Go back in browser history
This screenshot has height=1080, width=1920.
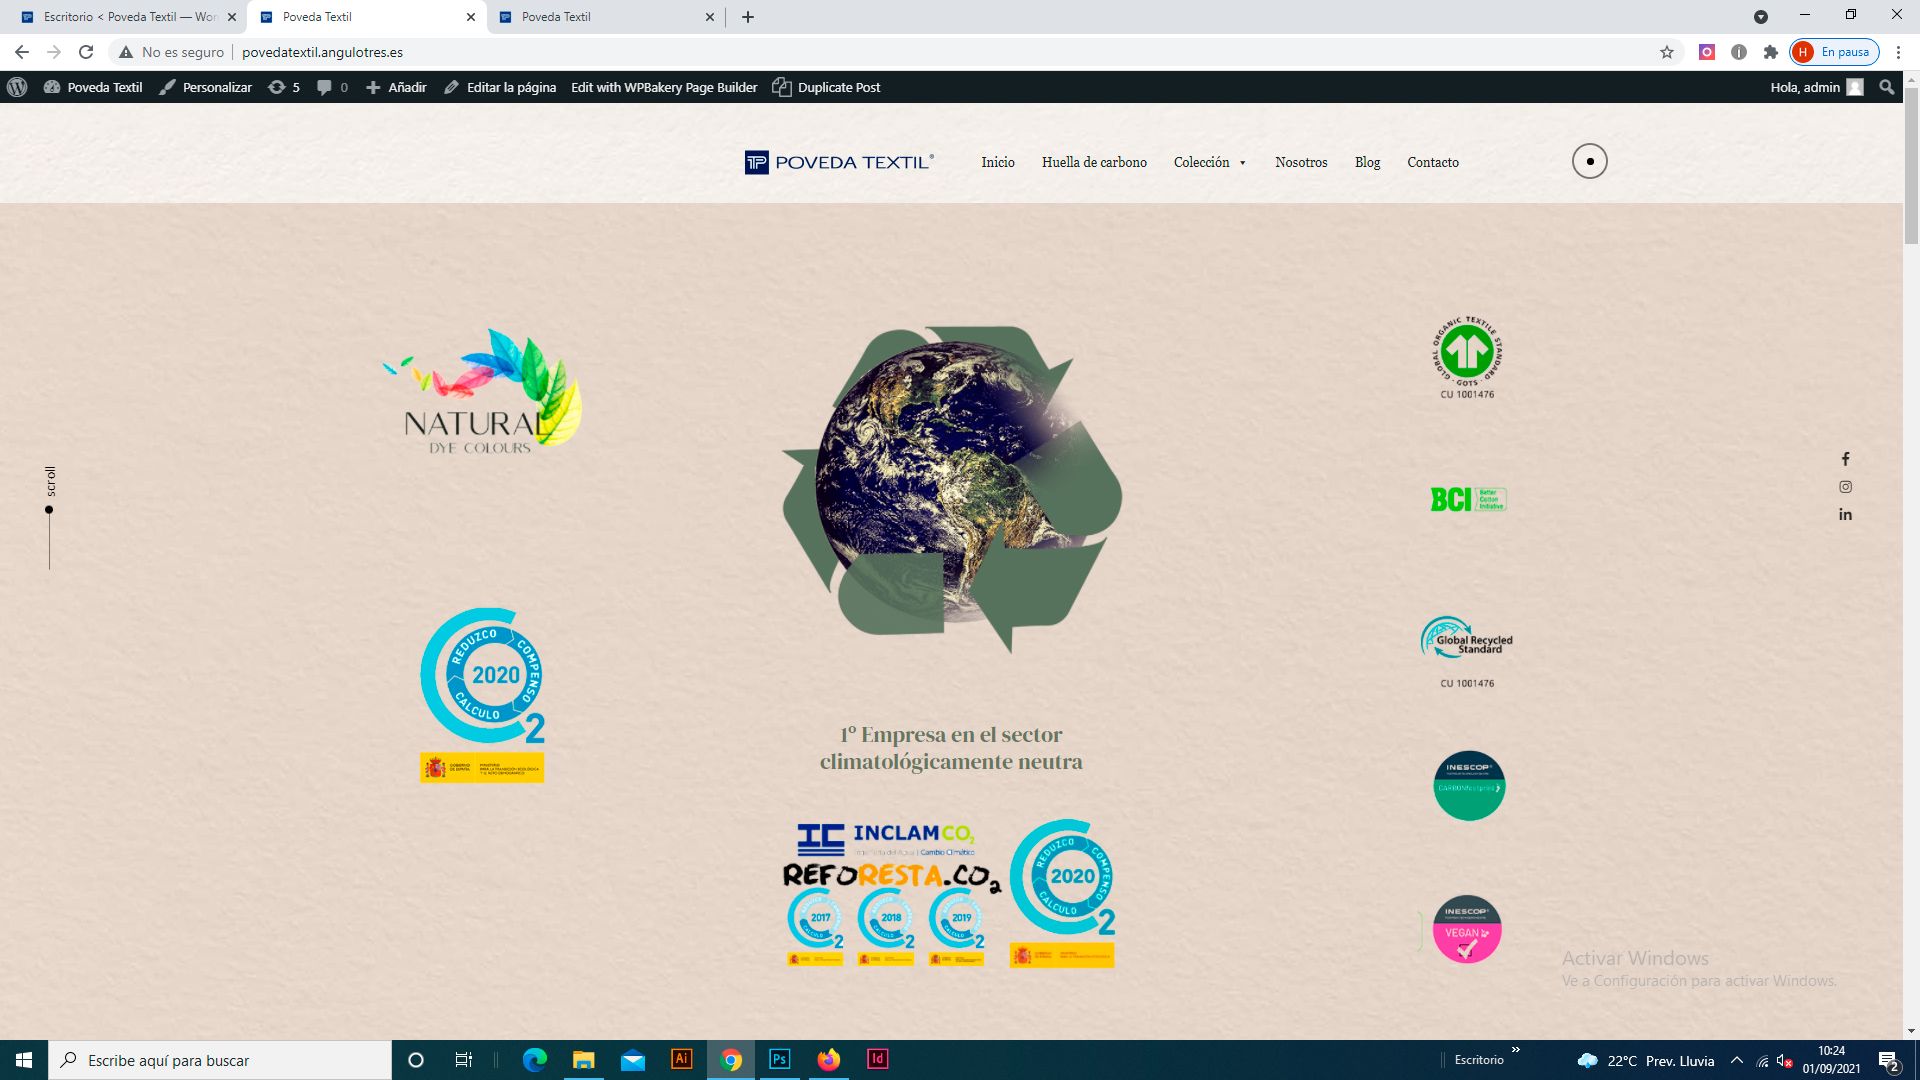tap(22, 52)
